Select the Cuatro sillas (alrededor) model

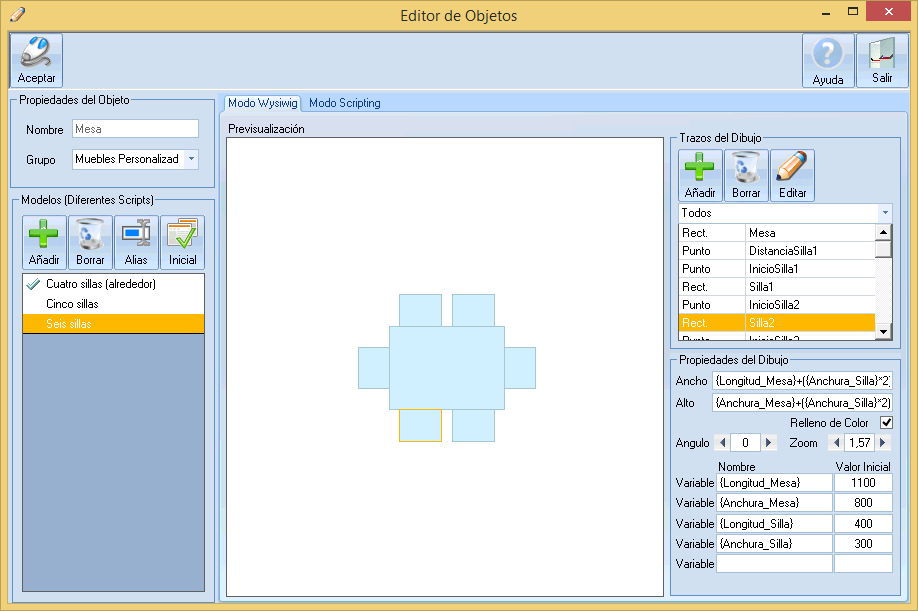(100, 284)
